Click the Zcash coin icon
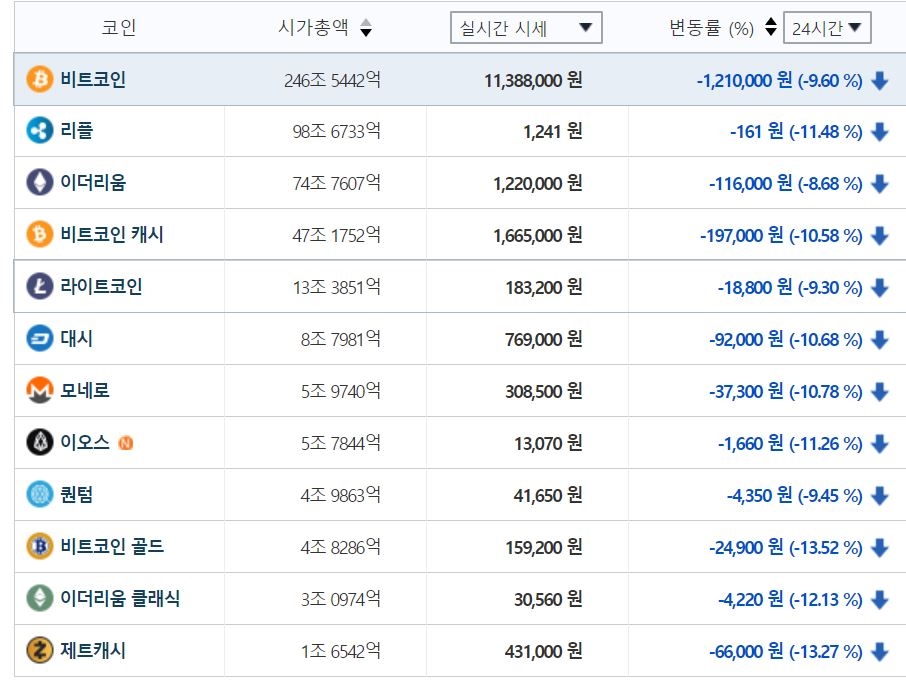 click(40, 651)
